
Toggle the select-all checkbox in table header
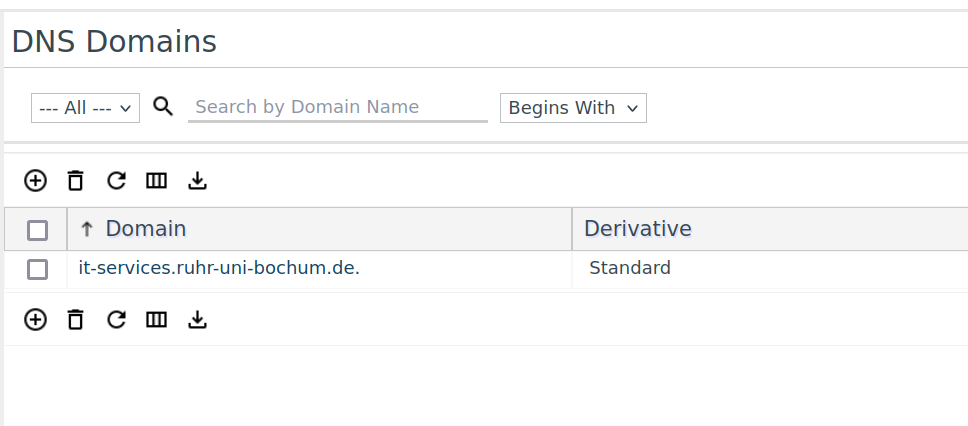(x=37, y=230)
